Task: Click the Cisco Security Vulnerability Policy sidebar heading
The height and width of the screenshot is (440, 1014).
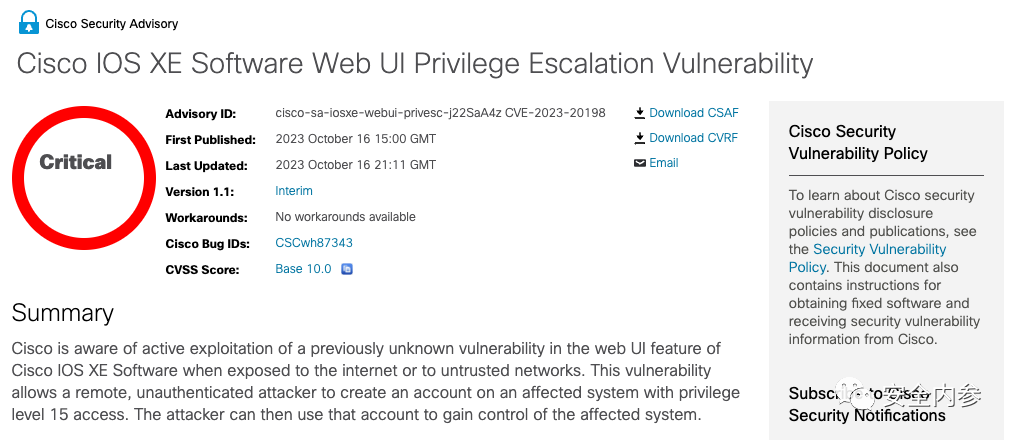Action: (858, 142)
